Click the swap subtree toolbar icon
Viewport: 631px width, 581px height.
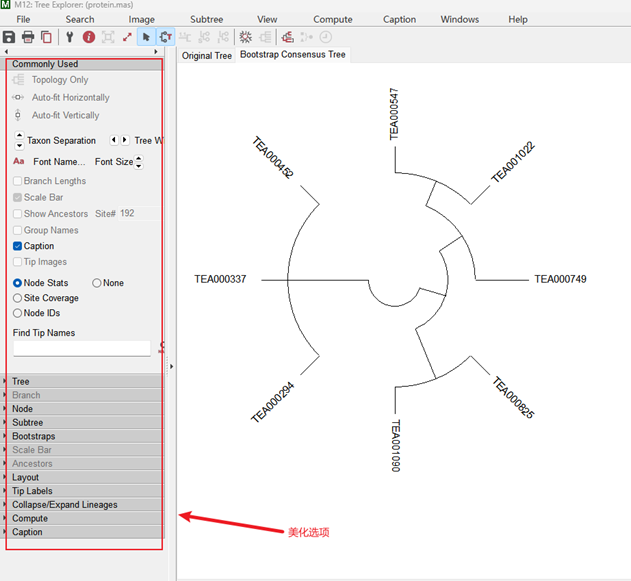coord(204,37)
